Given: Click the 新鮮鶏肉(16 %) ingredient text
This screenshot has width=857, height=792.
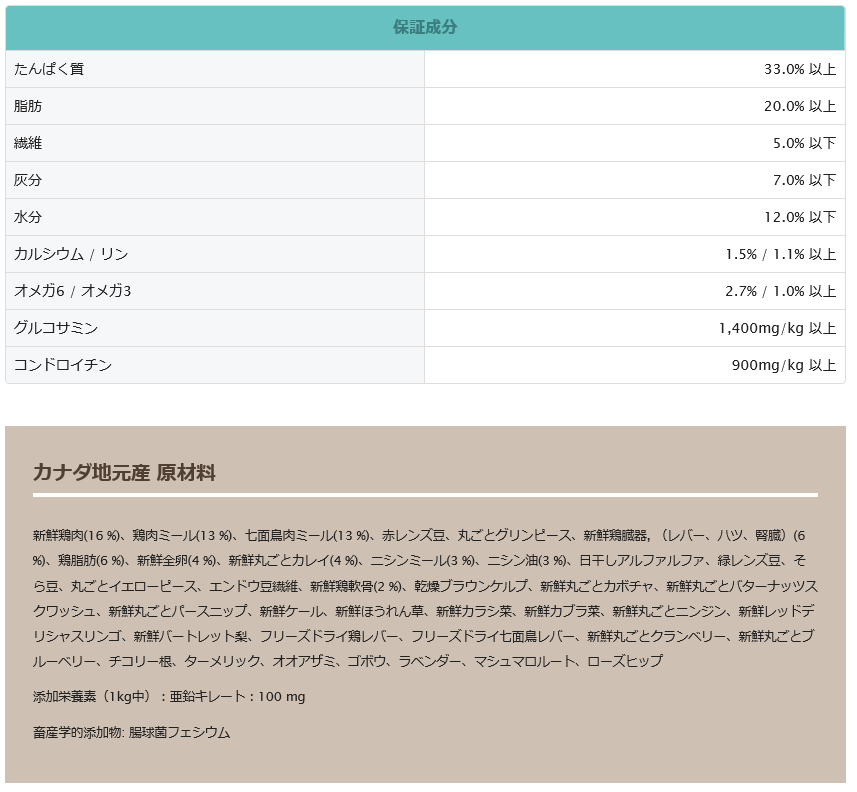Looking at the screenshot, I should [76, 534].
